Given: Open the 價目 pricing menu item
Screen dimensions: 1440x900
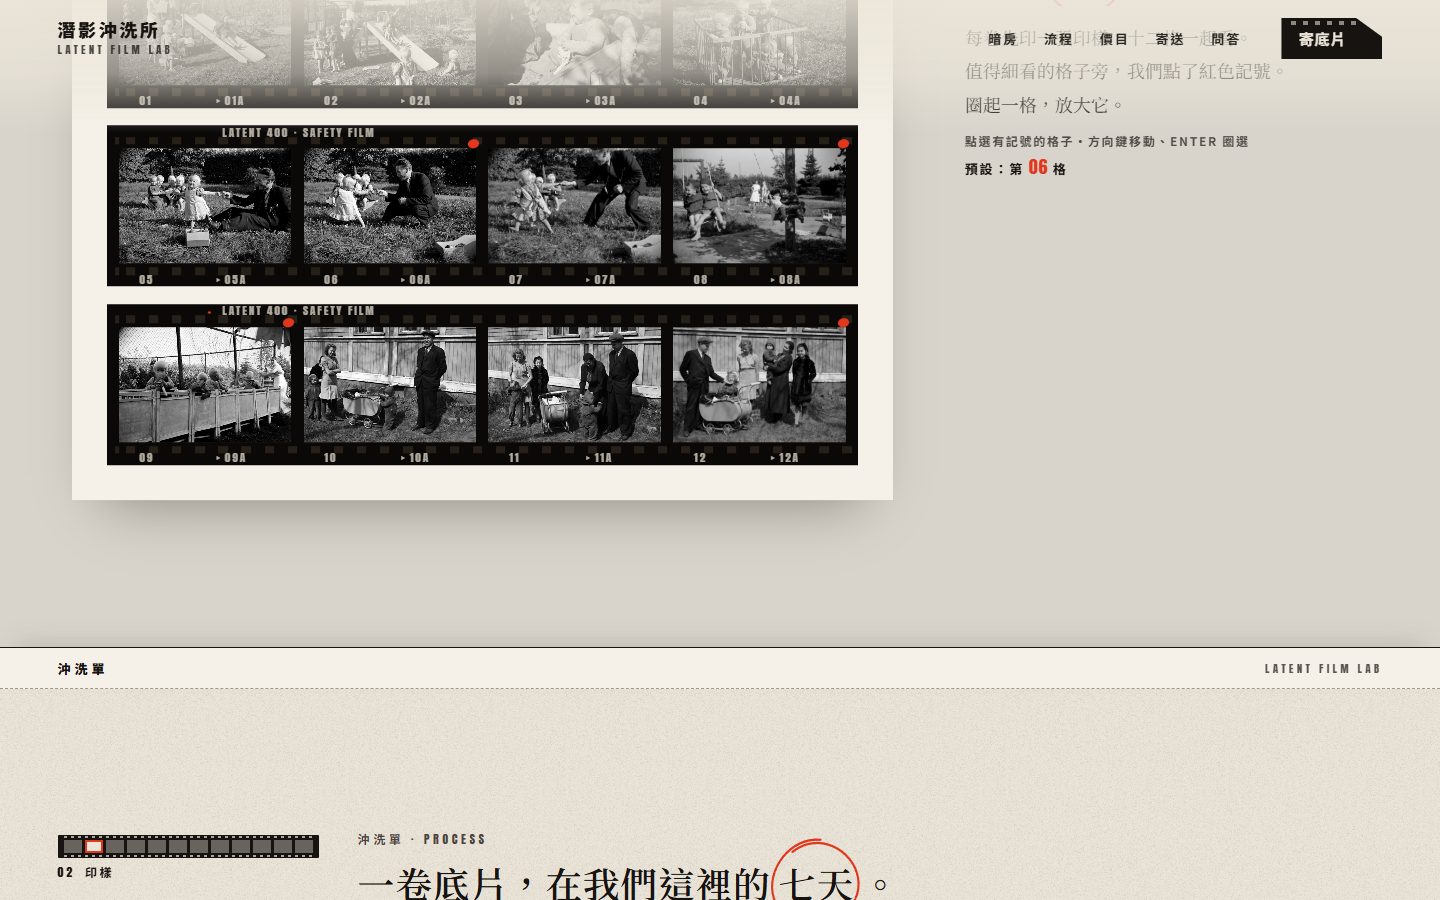Looking at the screenshot, I should [x=1114, y=39].
